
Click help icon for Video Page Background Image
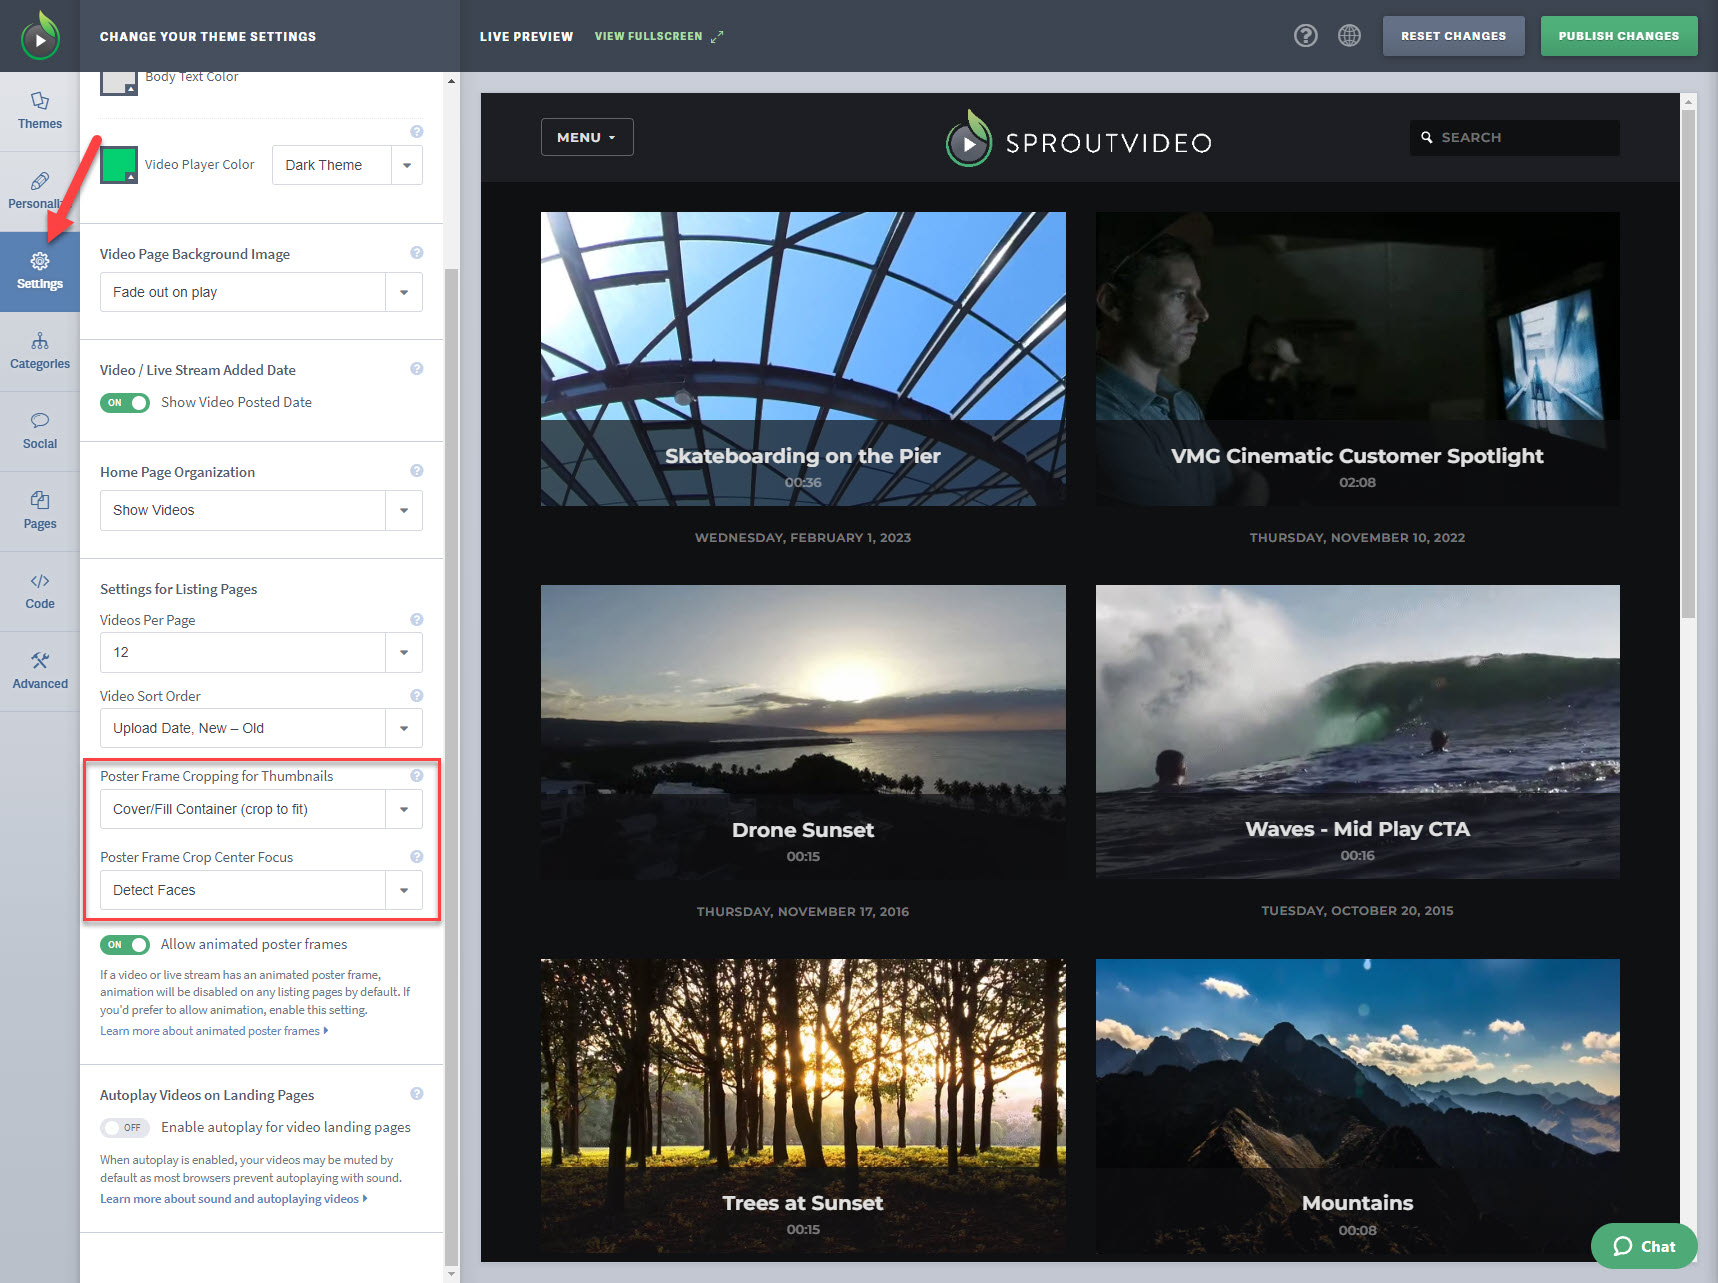[x=417, y=253]
